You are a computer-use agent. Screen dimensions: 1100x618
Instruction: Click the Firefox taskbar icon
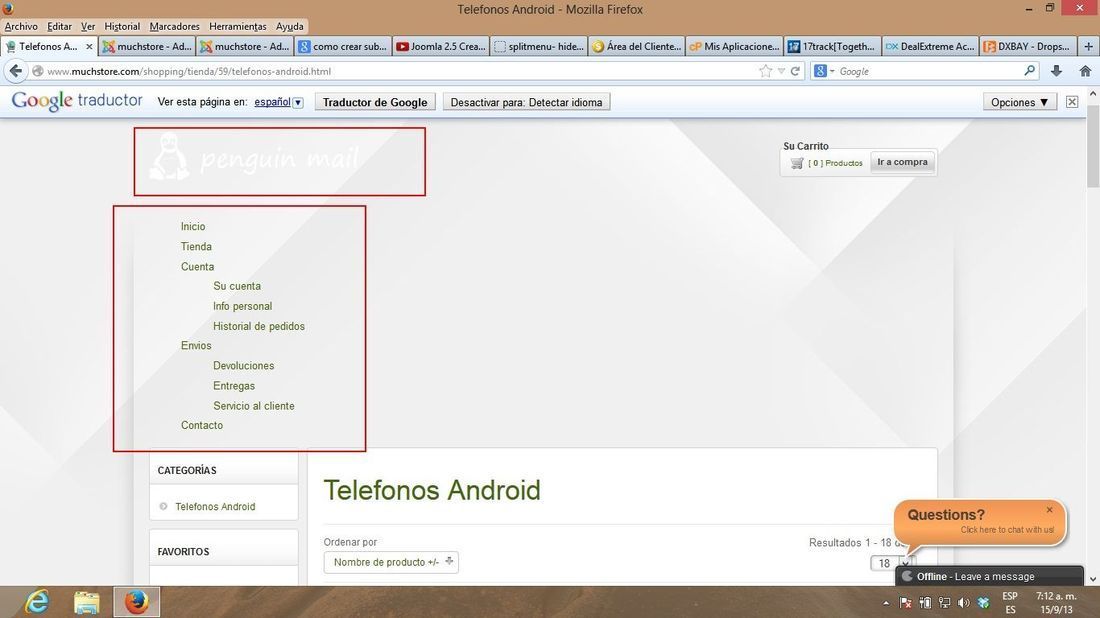point(137,602)
